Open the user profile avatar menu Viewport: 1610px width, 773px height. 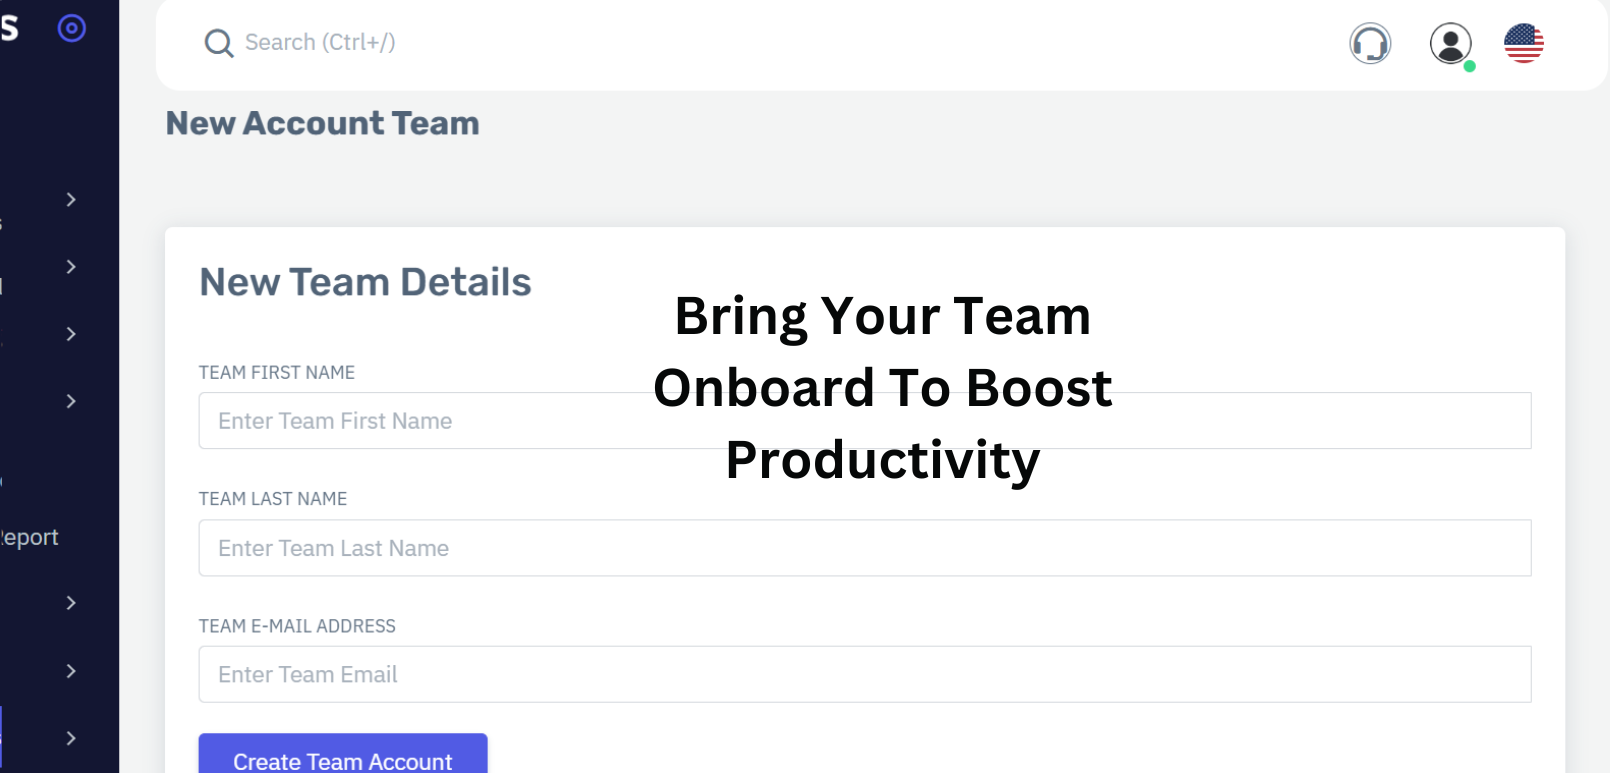pyautogui.click(x=1450, y=43)
